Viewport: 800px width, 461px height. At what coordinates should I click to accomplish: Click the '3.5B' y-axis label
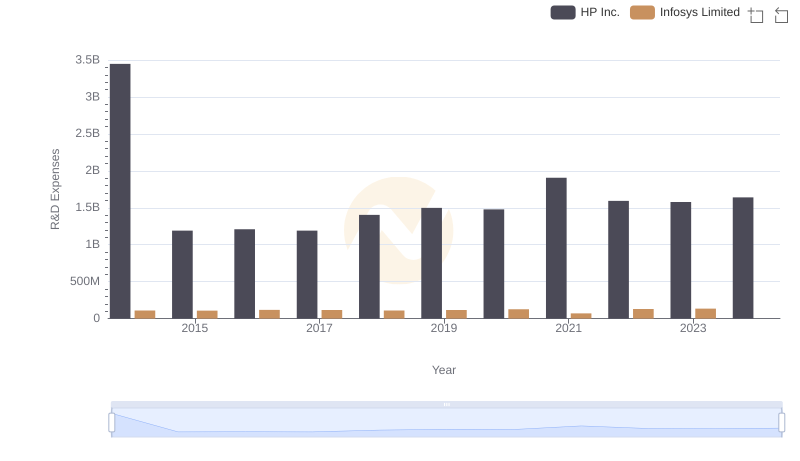(87, 60)
